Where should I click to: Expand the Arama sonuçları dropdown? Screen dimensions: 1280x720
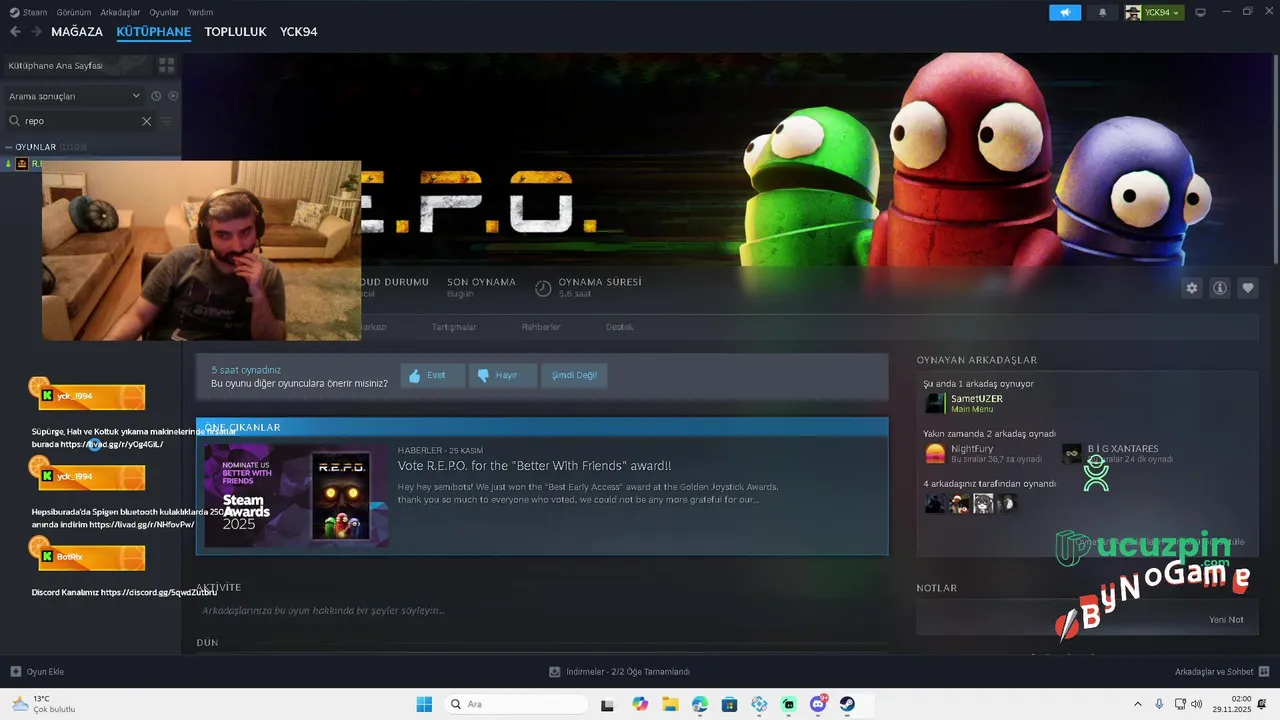pyautogui.click(x=75, y=96)
